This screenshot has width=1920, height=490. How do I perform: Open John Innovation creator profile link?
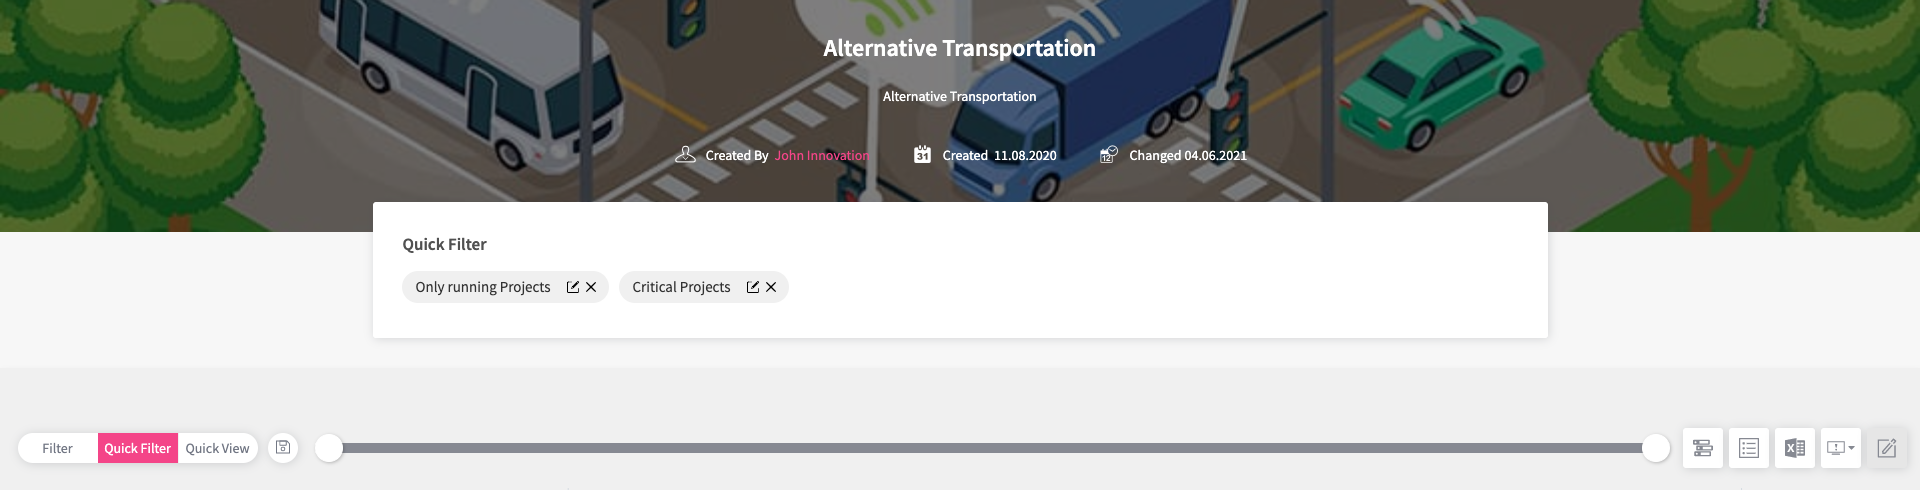(822, 156)
